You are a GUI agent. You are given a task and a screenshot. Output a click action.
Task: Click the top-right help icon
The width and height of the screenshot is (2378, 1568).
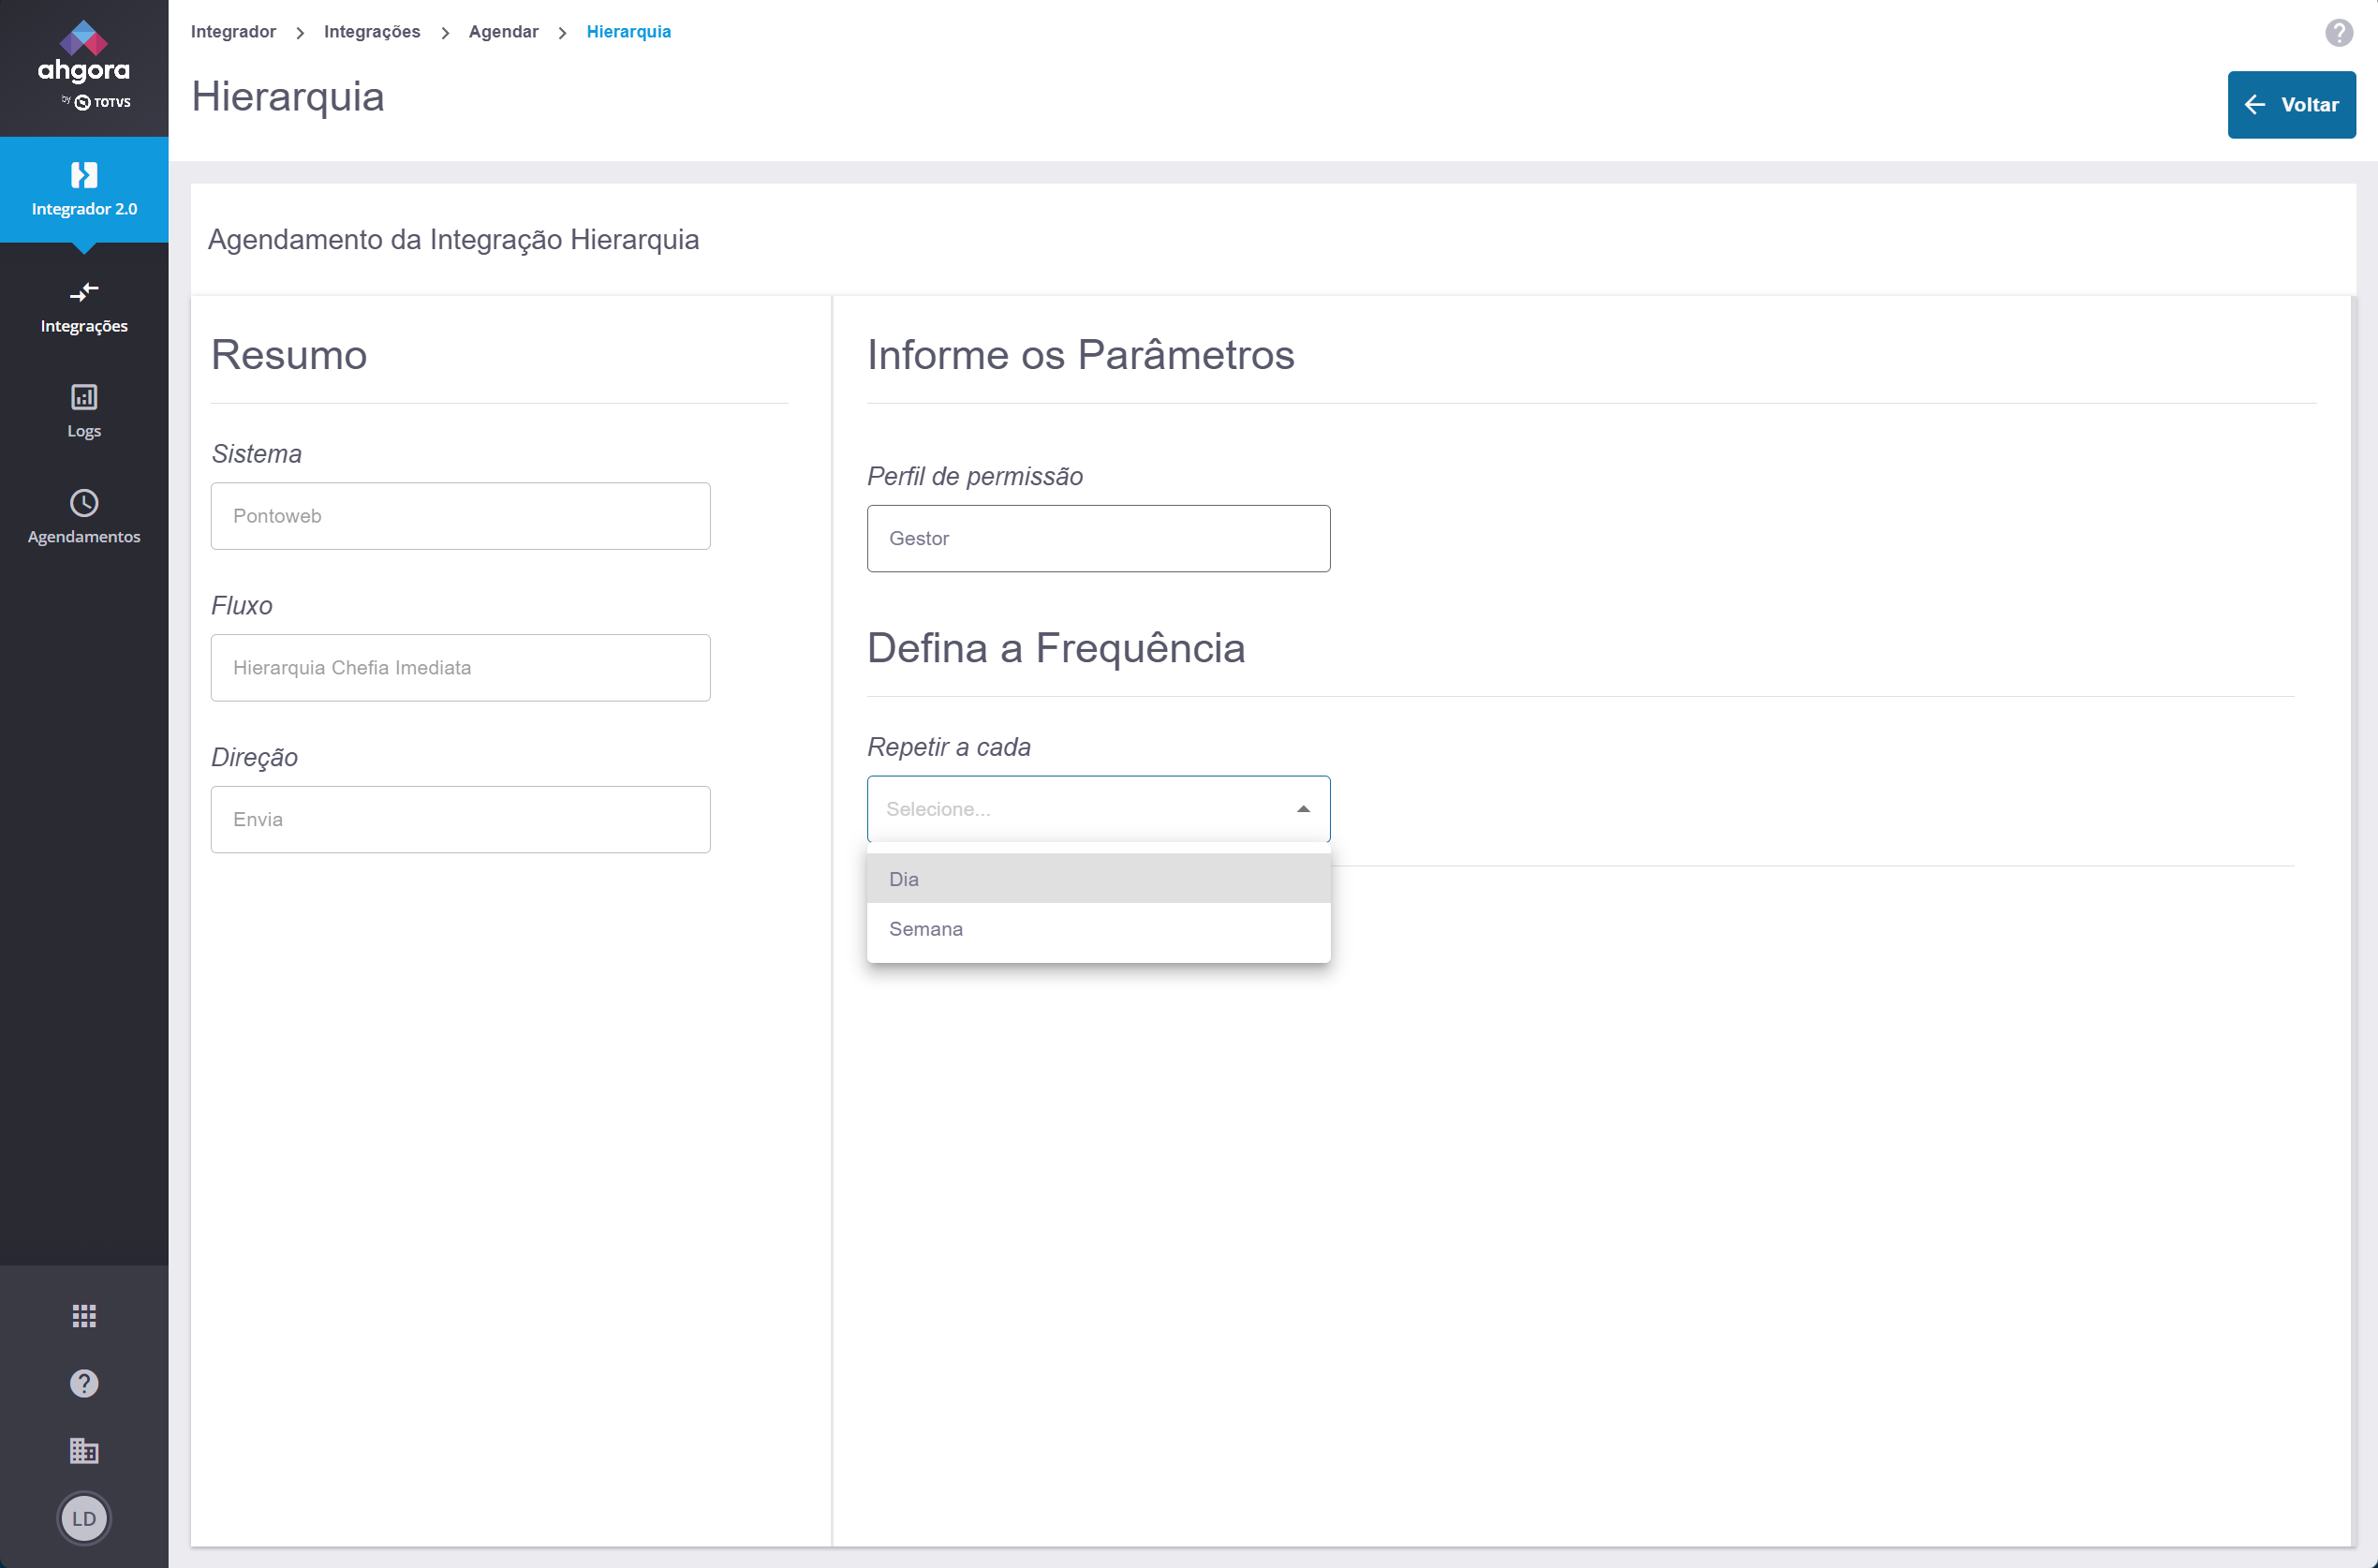[2338, 33]
